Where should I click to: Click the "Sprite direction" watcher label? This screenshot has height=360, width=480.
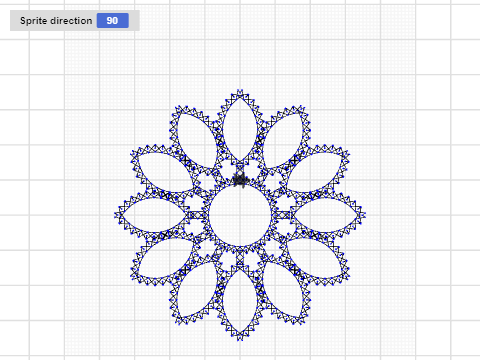pos(56,21)
